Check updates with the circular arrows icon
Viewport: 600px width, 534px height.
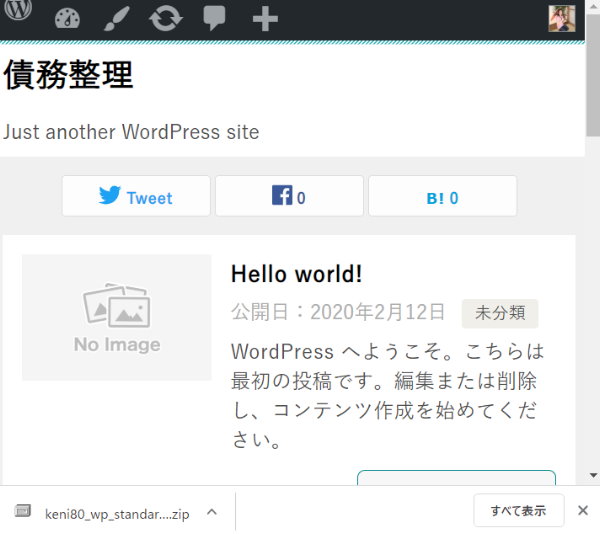click(x=165, y=19)
